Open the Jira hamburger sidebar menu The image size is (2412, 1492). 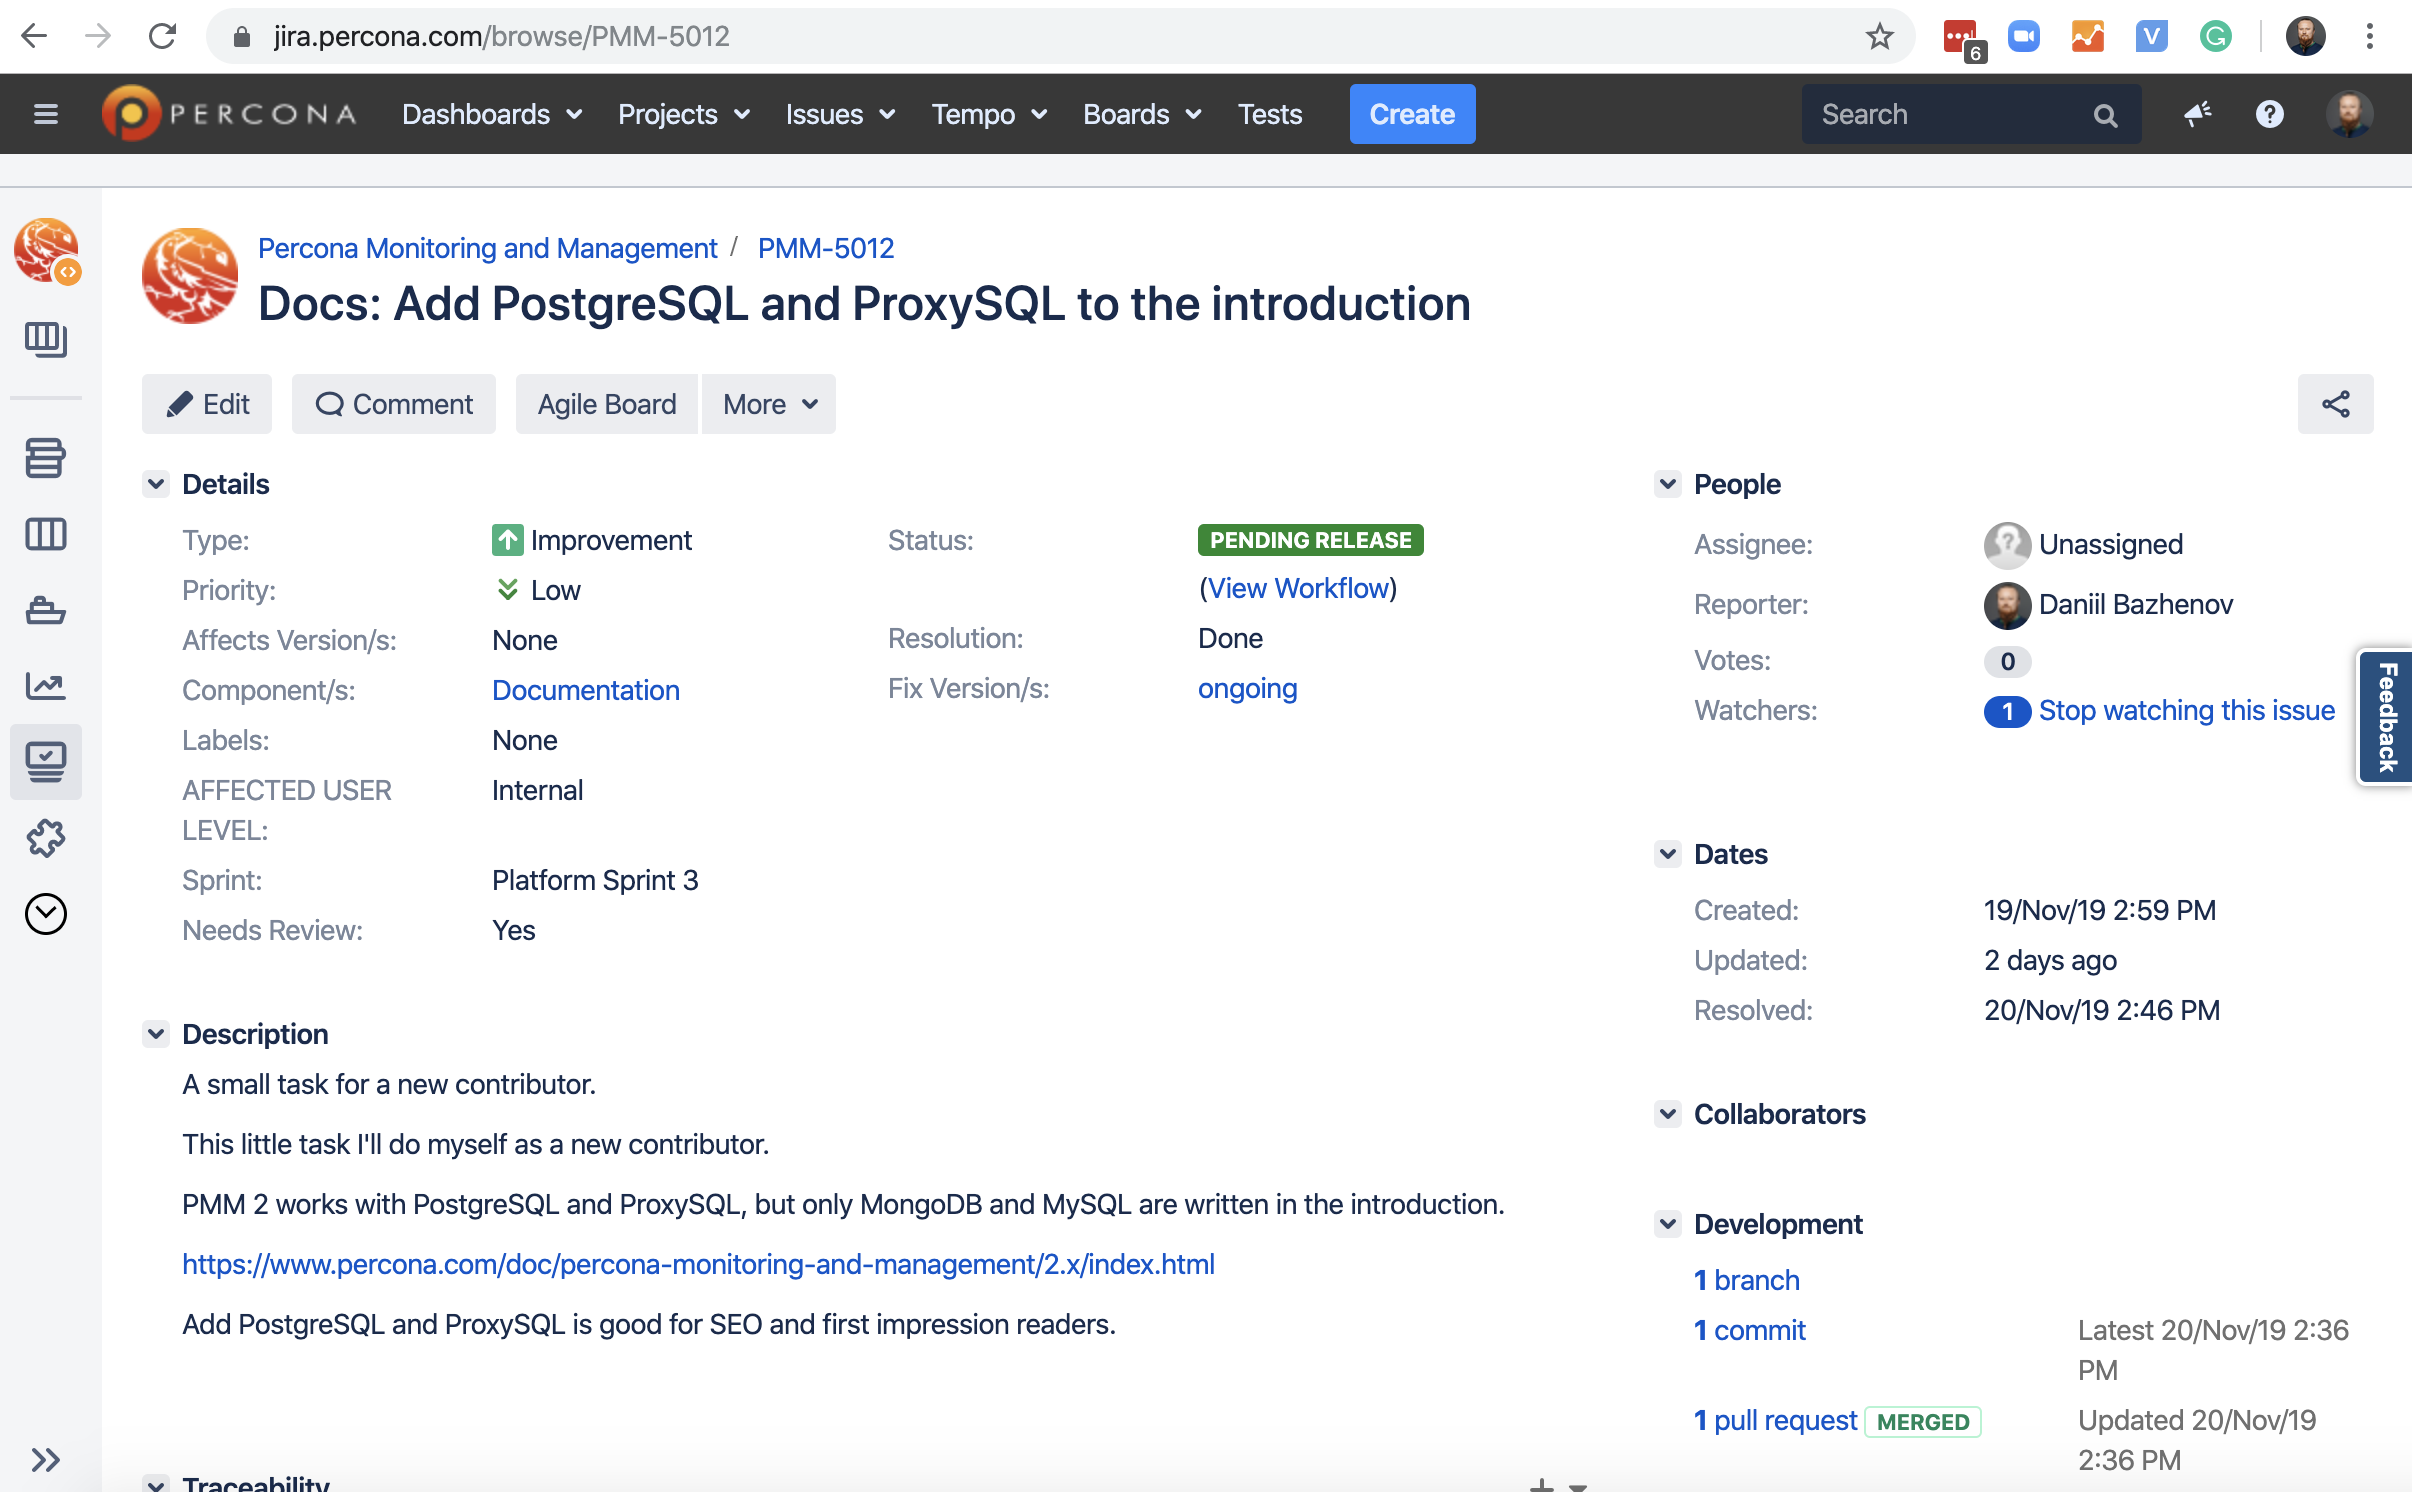pyautogui.click(x=46, y=114)
